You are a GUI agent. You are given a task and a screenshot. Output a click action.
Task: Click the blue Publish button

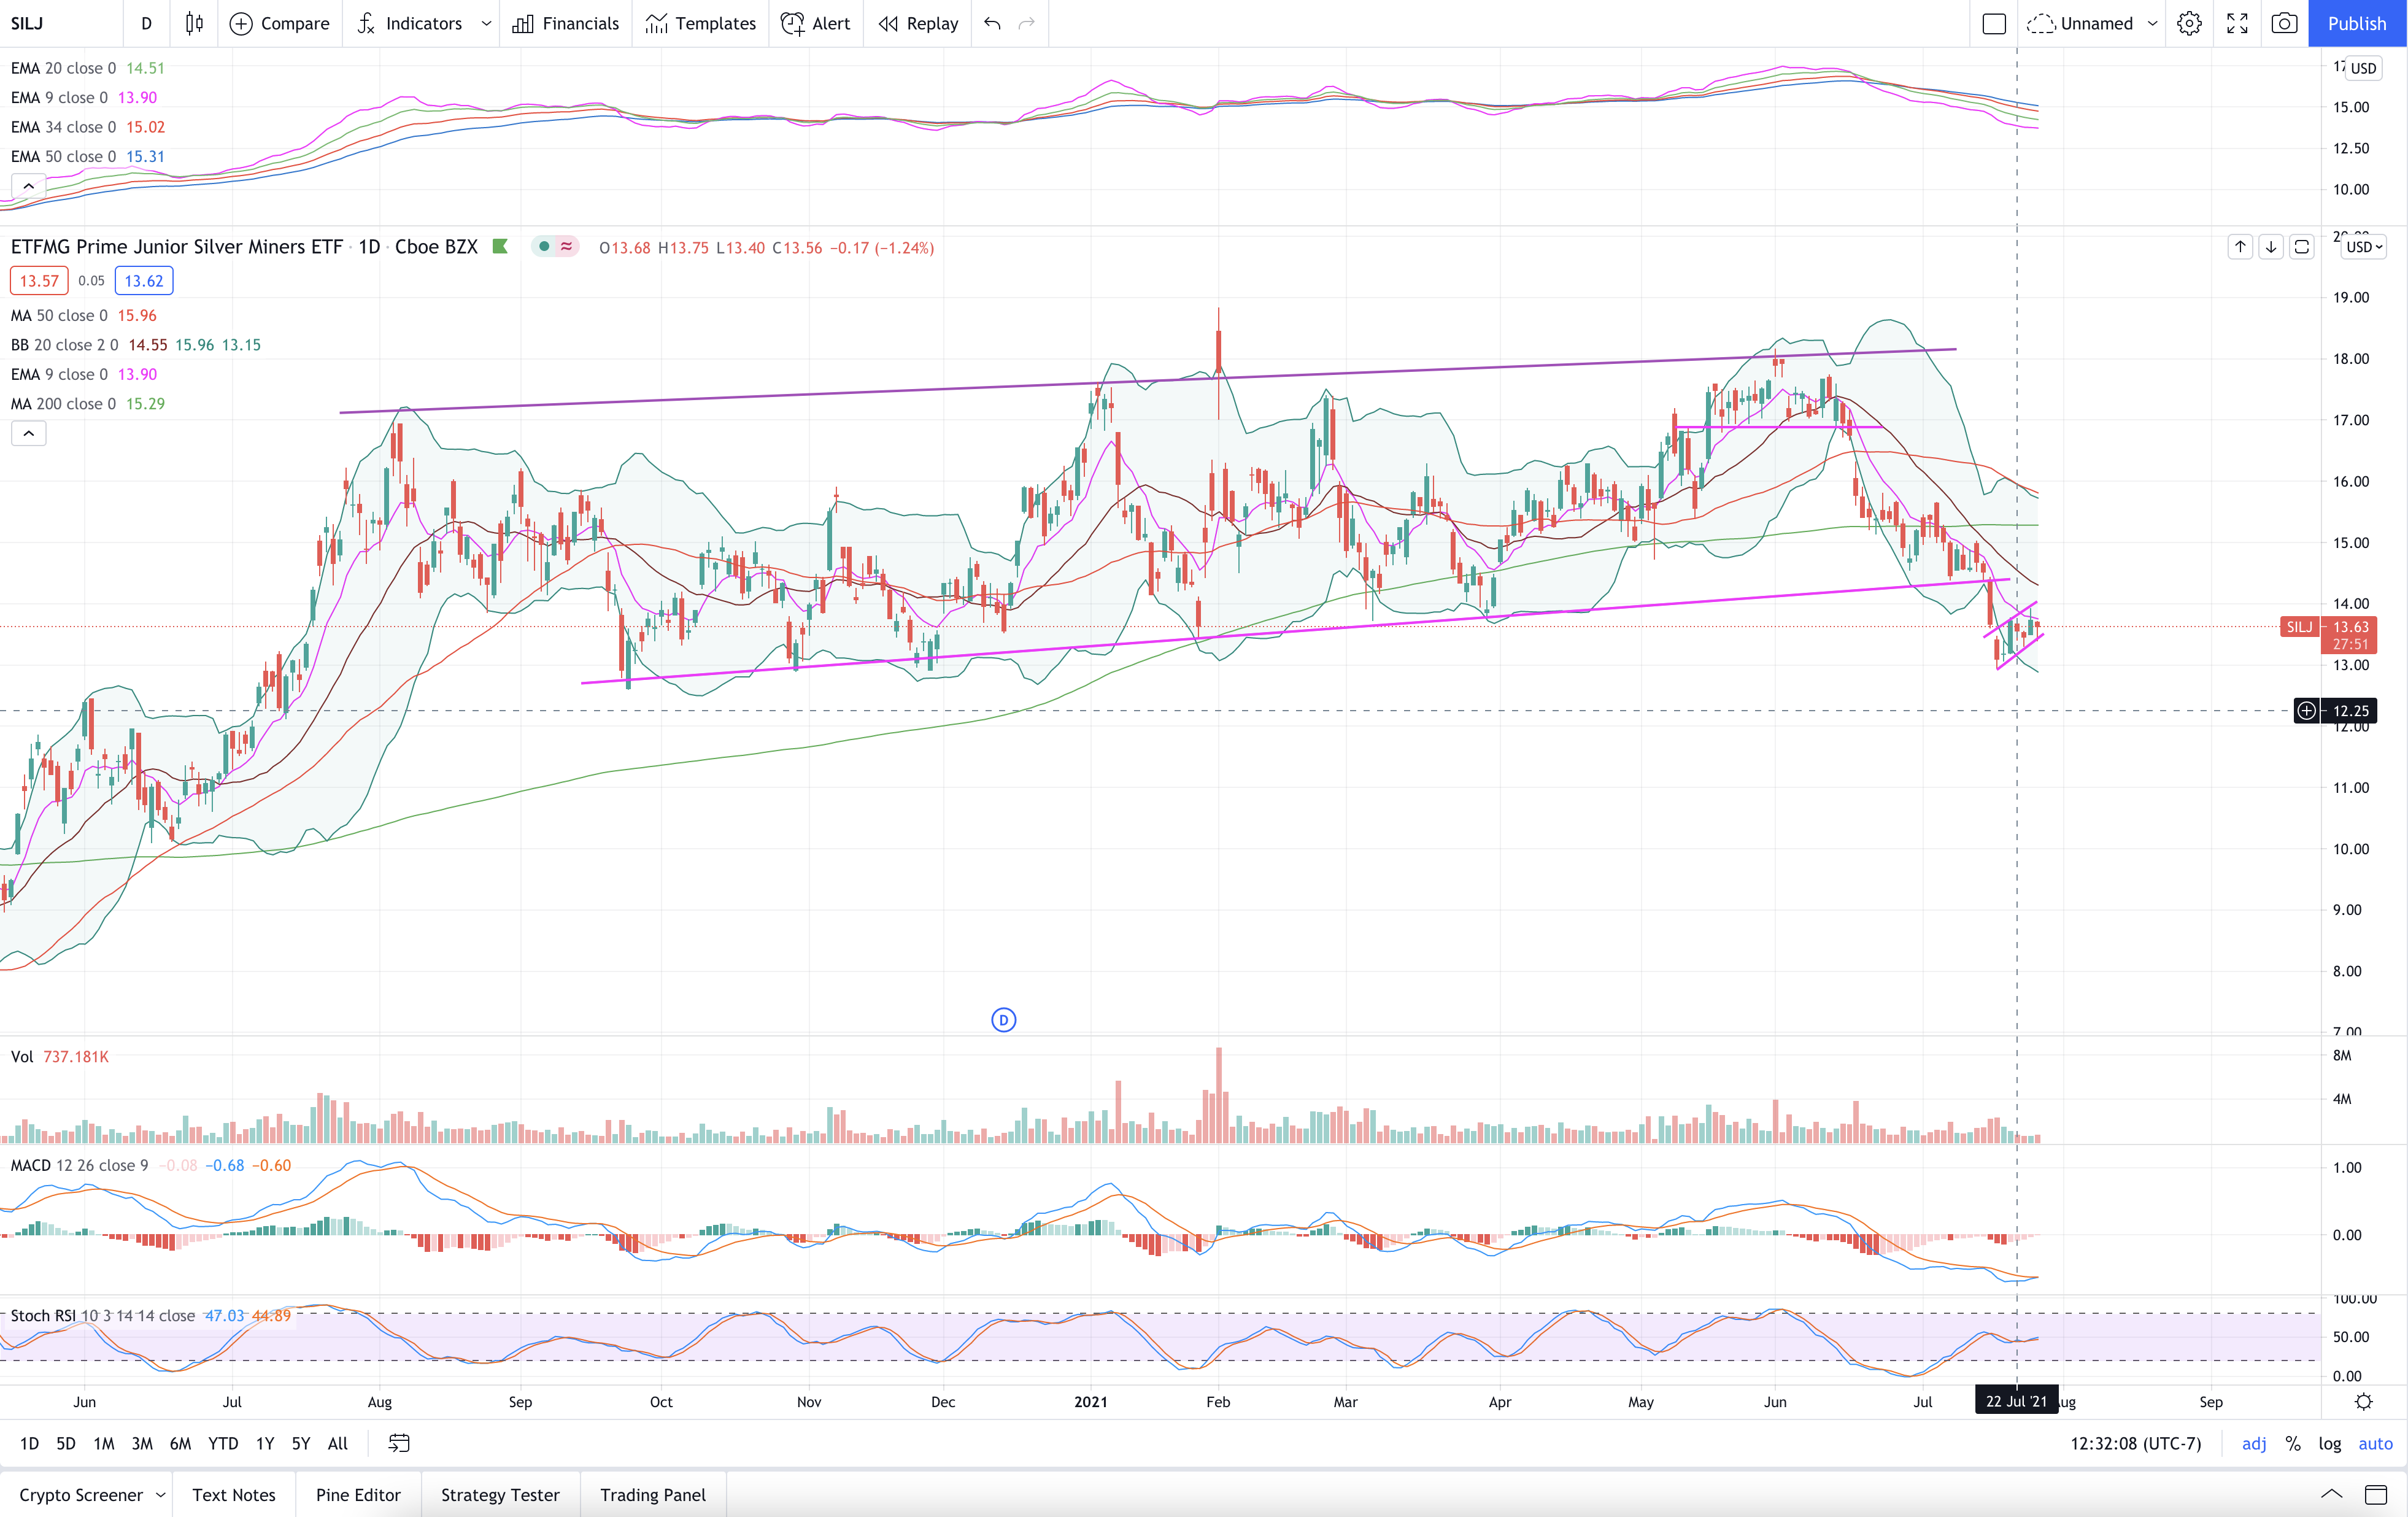pyautogui.click(x=2357, y=23)
